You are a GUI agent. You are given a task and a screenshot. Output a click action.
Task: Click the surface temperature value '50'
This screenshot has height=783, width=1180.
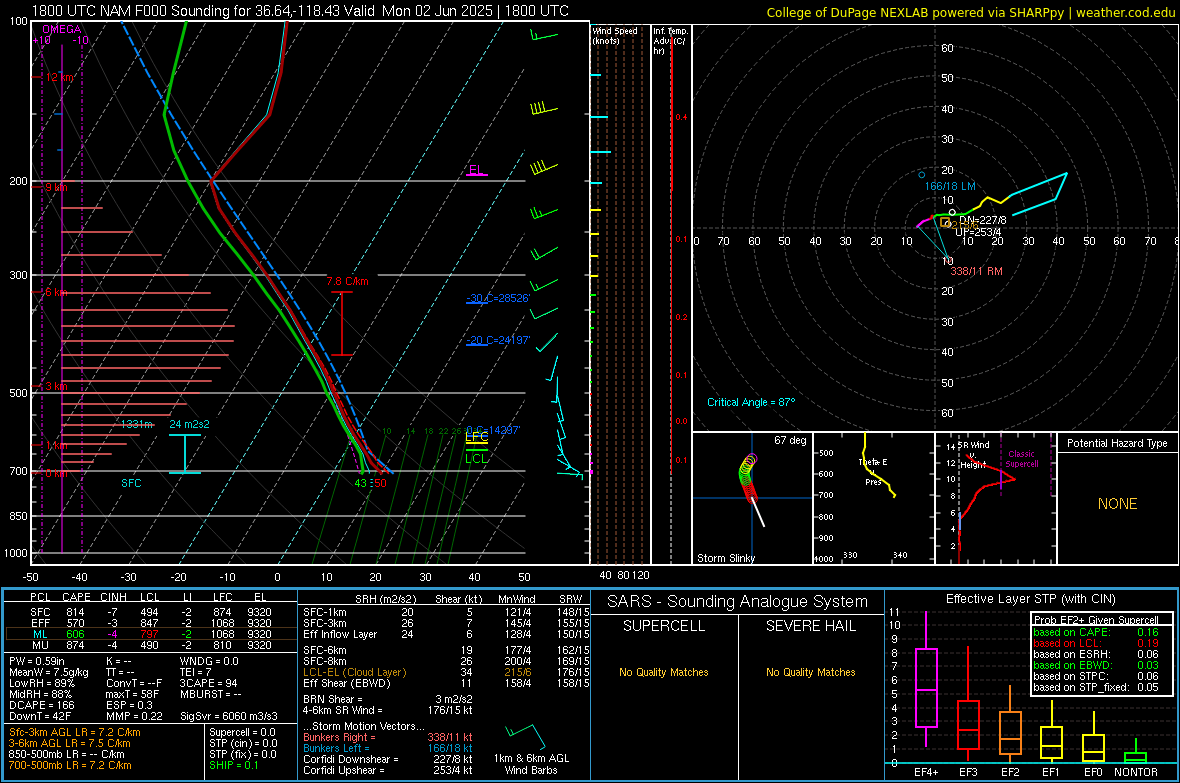click(x=380, y=483)
